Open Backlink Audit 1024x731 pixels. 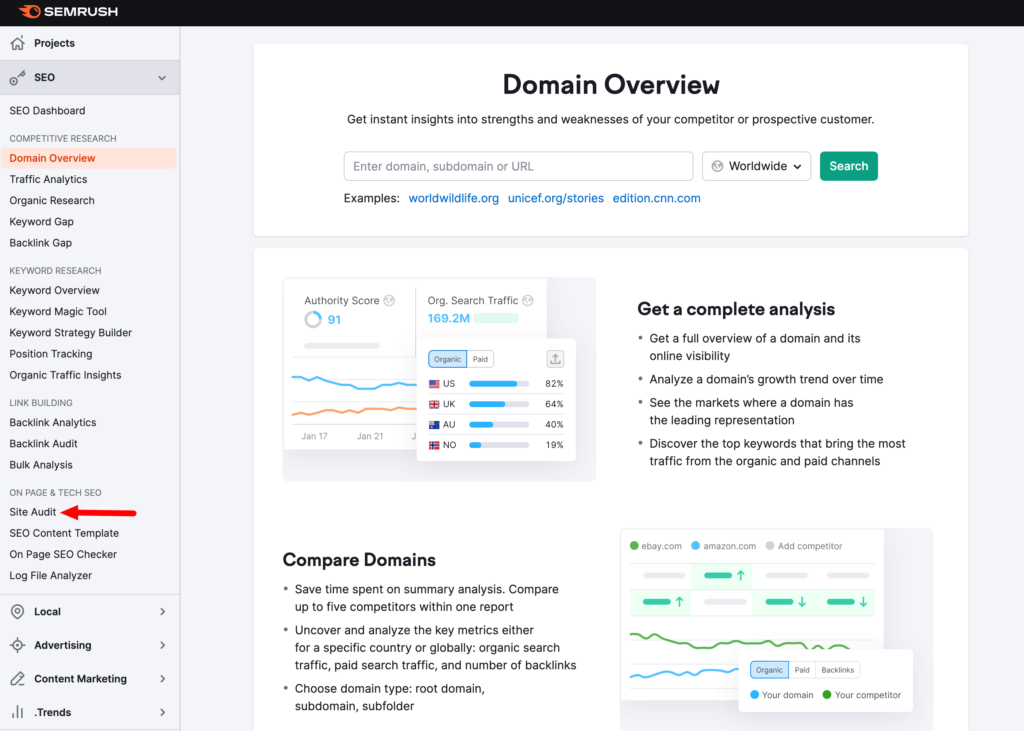tap(43, 444)
